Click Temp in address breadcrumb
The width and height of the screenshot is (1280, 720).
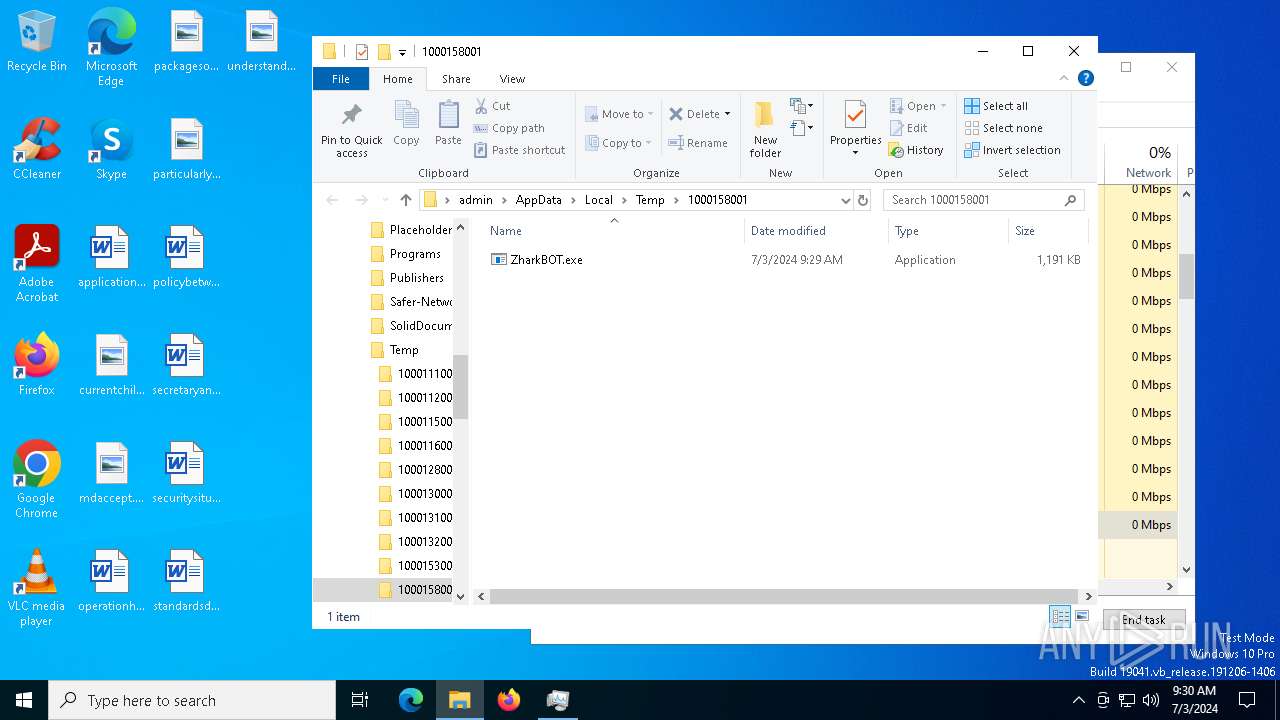(x=650, y=200)
